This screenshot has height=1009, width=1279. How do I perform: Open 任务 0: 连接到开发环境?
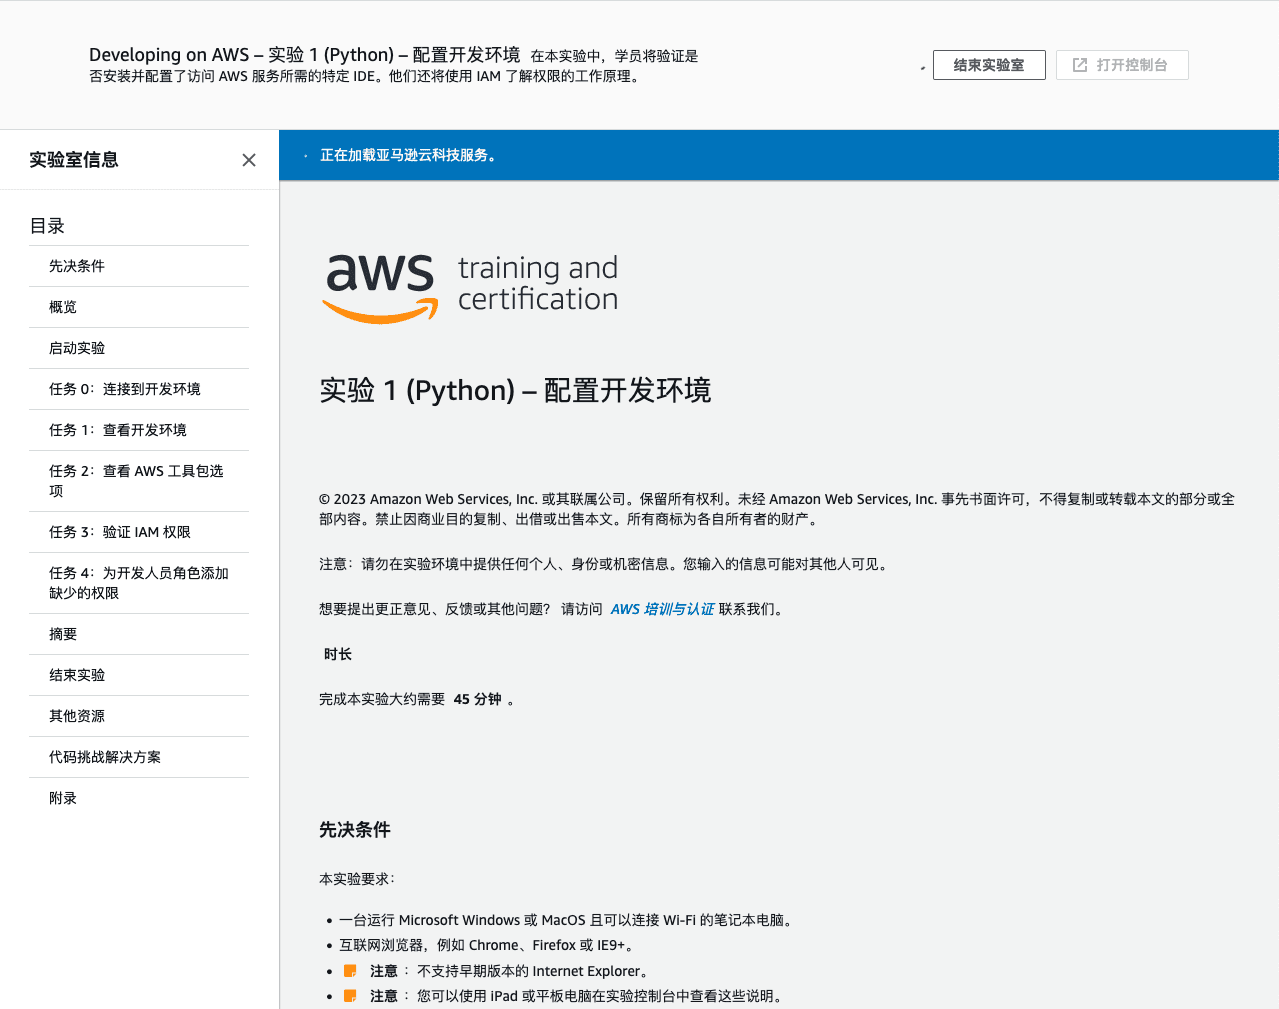(x=125, y=389)
